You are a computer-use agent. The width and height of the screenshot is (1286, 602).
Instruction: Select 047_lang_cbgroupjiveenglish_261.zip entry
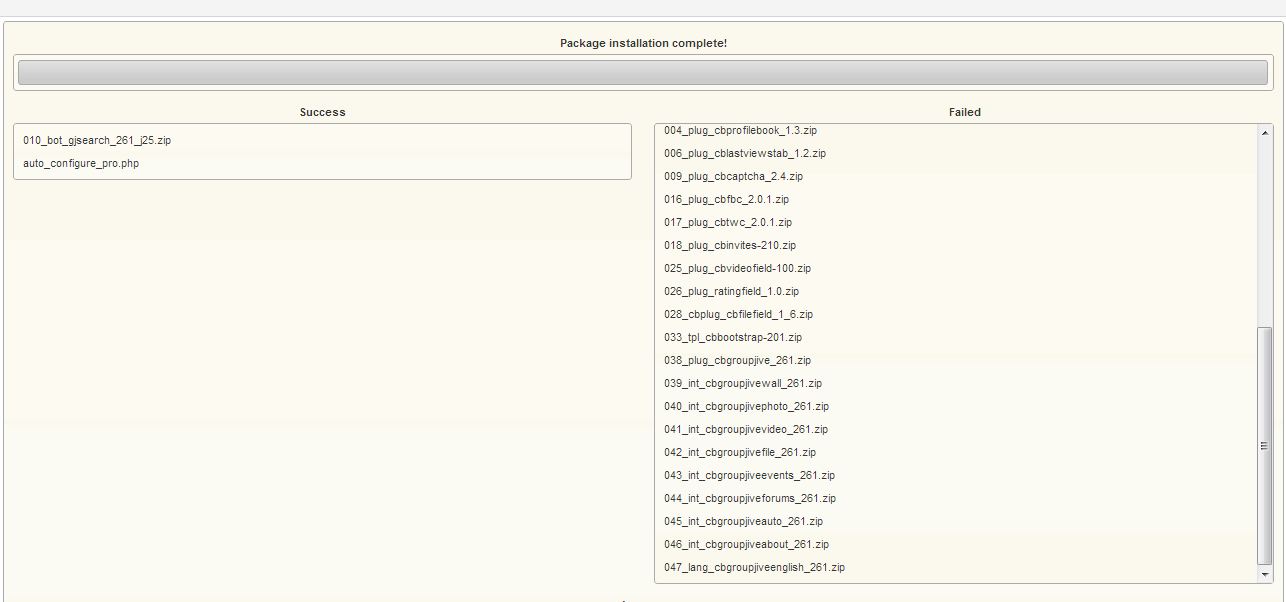point(754,568)
